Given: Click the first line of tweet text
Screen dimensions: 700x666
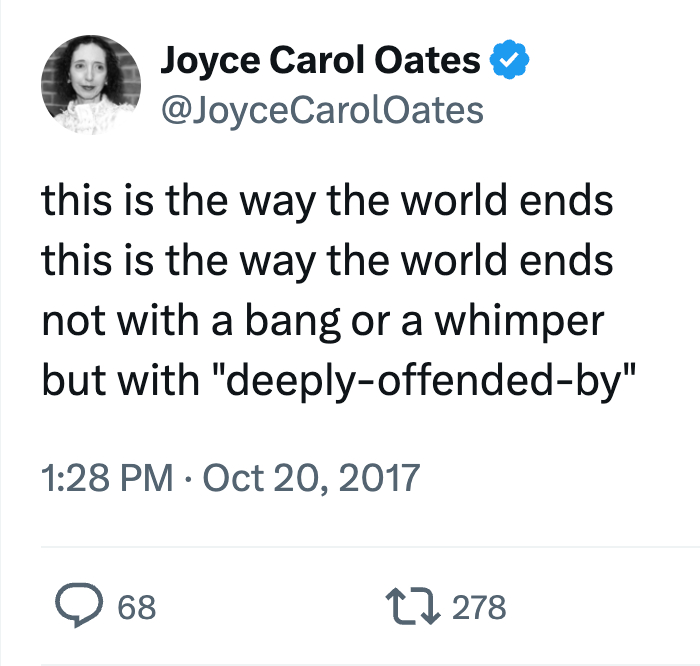Looking at the screenshot, I should point(327,203).
